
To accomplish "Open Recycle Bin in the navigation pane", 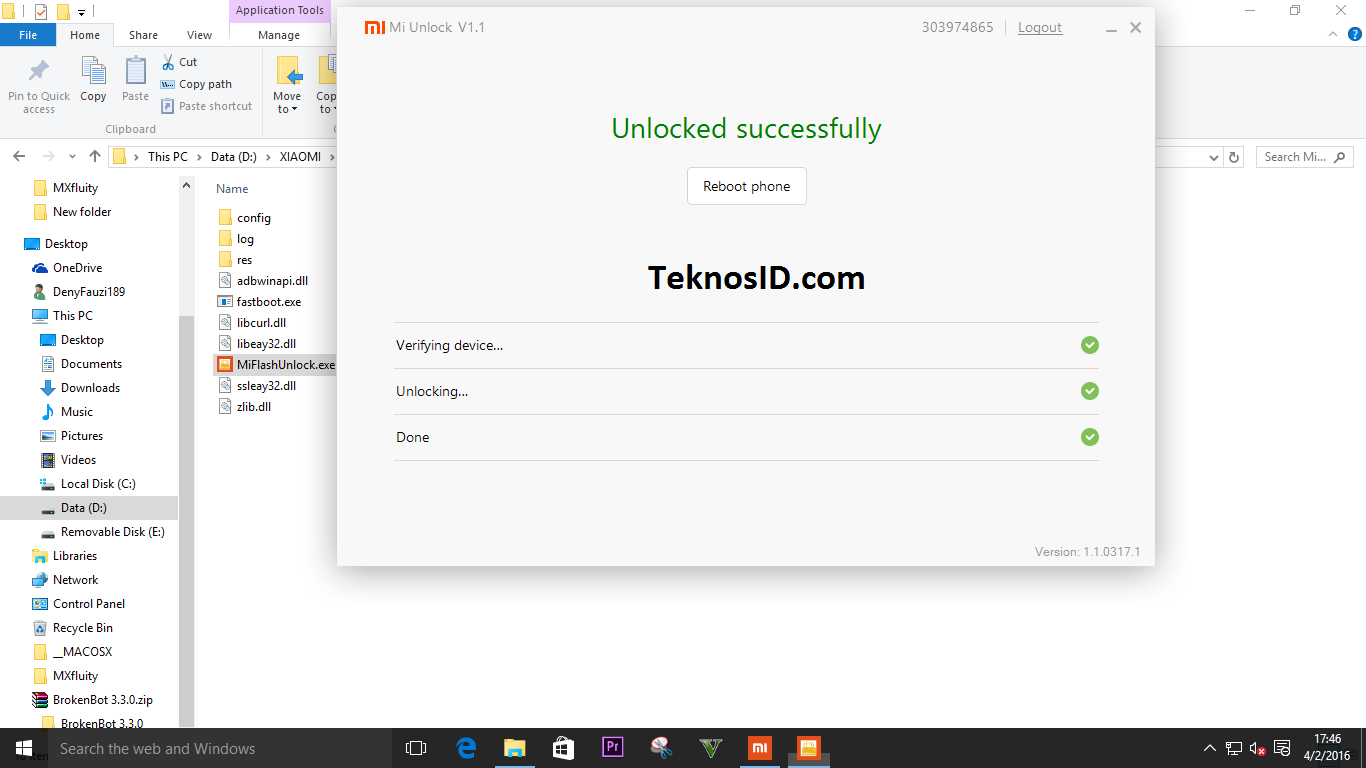I will [x=72, y=628].
